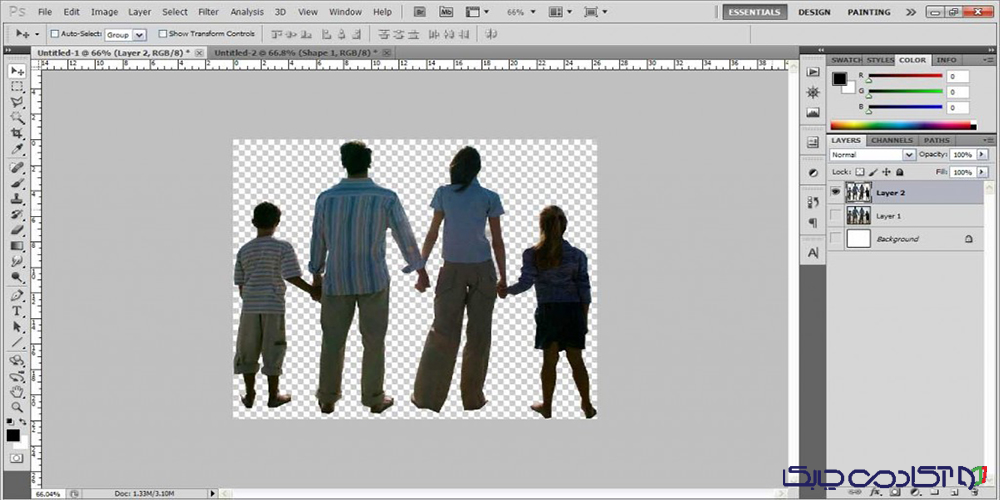Viewport: 1000px width, 500px height.
Task: Hide Layer 2 with its eye icon
Action: [835, 192]
